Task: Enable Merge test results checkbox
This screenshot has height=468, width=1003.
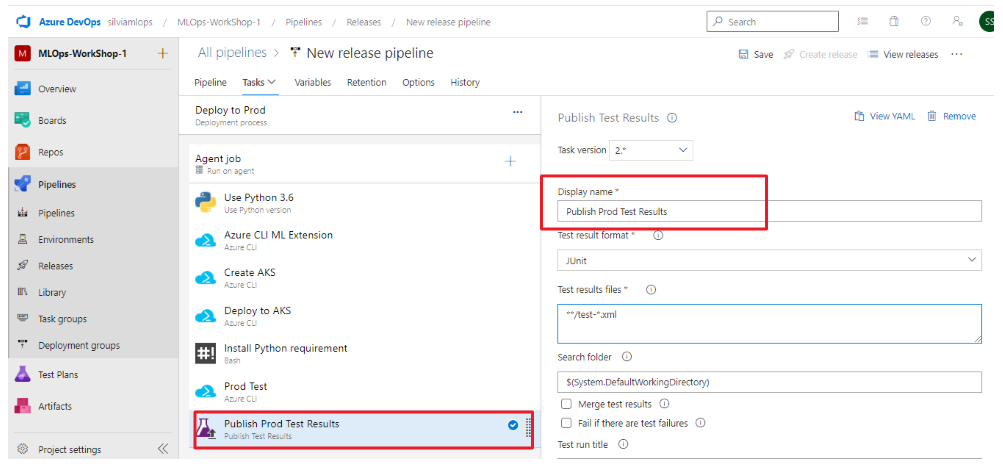Action: click(x=567, y=404)
